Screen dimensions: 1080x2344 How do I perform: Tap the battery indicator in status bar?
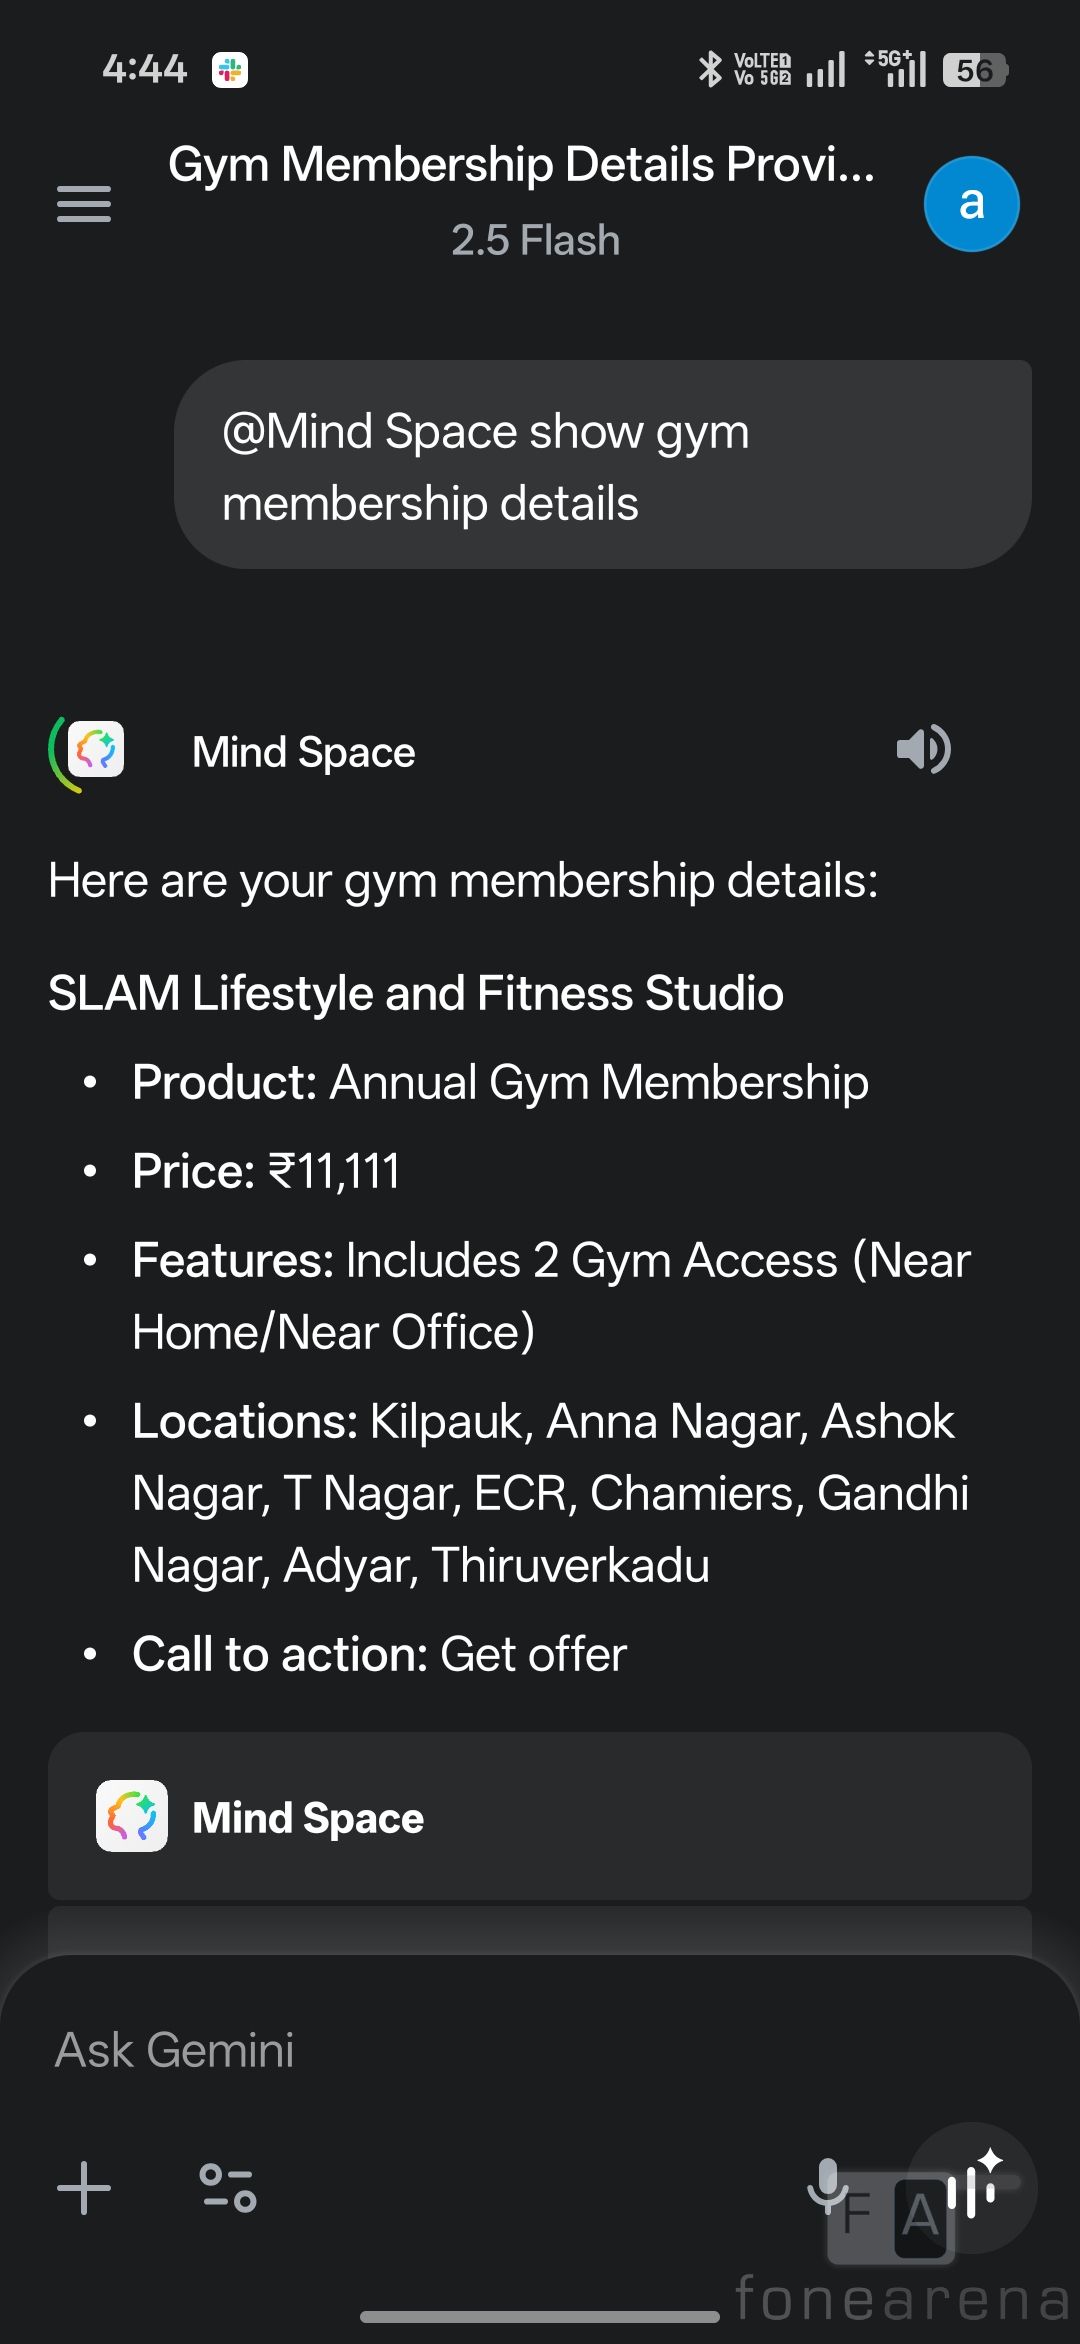tap(975, 70)
